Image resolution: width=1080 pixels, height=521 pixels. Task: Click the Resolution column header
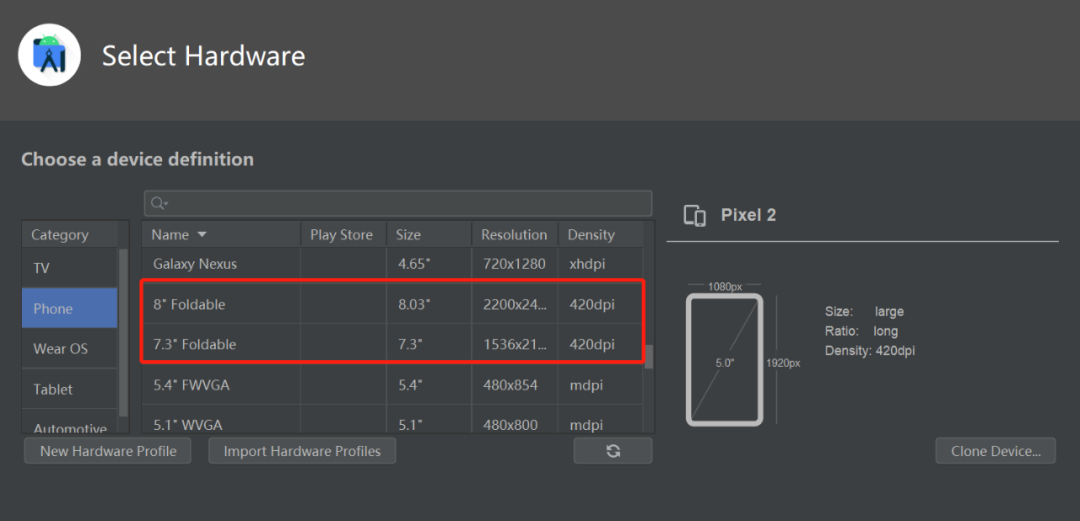pyautogui.click(x=514, y=235)
